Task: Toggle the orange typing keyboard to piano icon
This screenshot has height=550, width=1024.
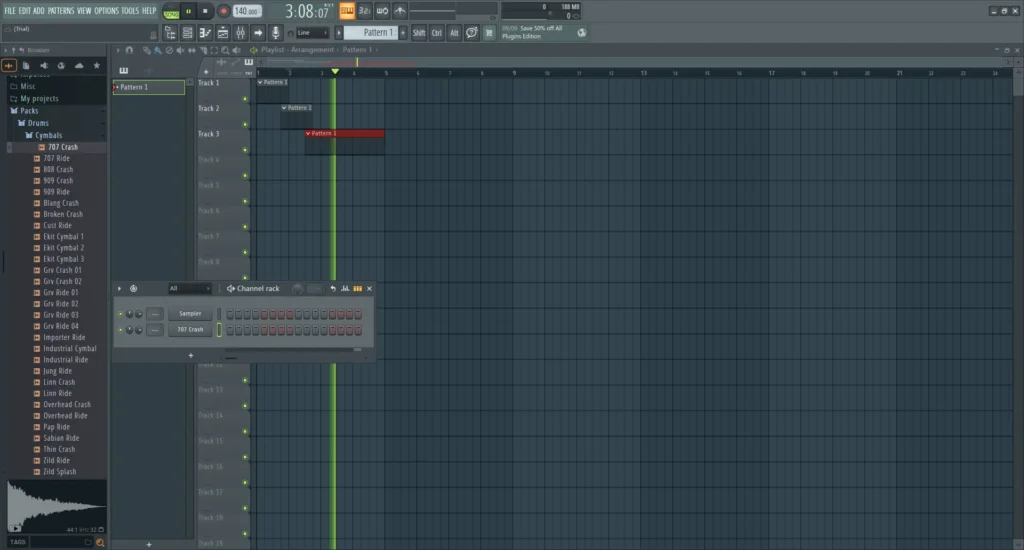Action: [347, 10]
